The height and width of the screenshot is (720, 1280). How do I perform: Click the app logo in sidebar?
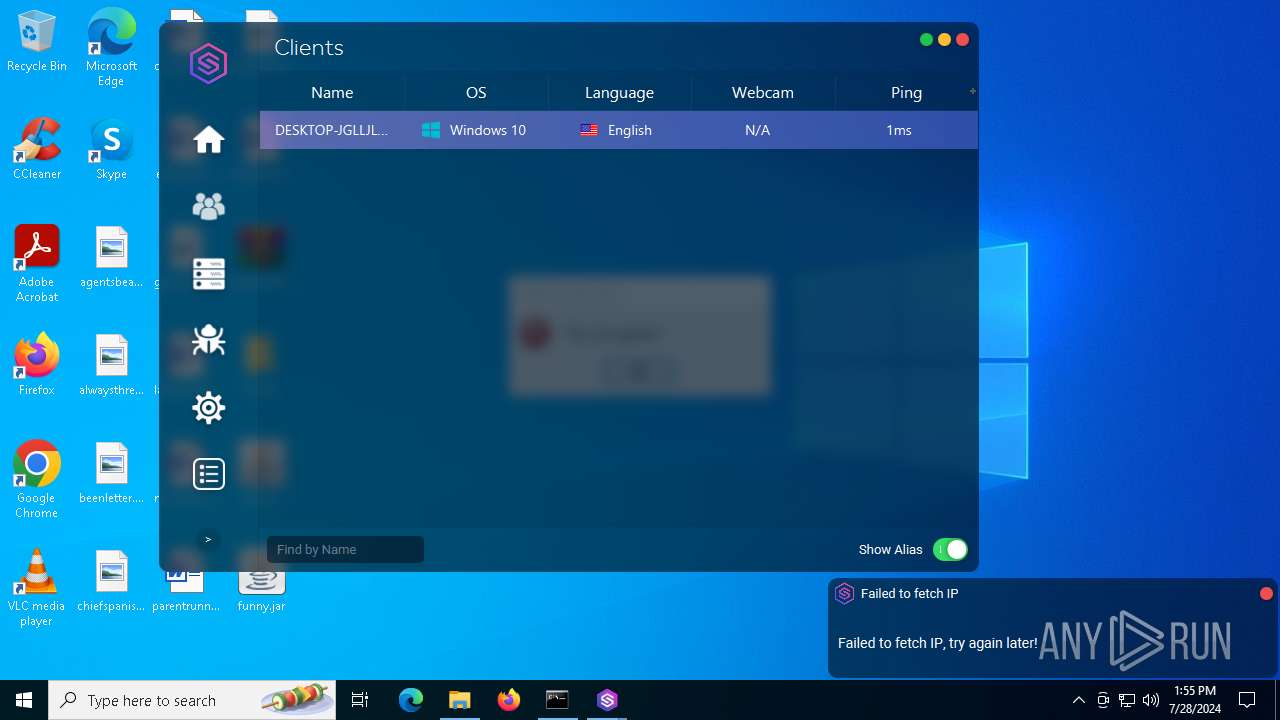tap(209, 64)
